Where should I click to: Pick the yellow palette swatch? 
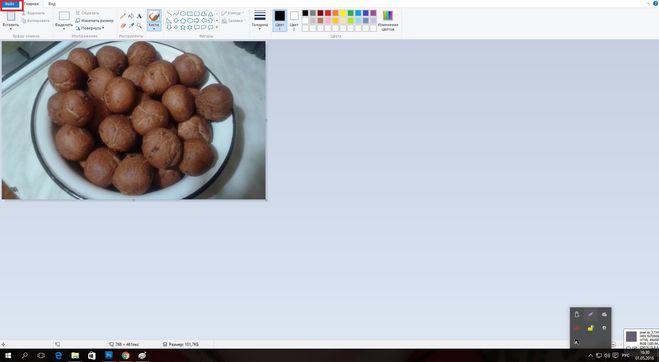click(x=343, y=13)
